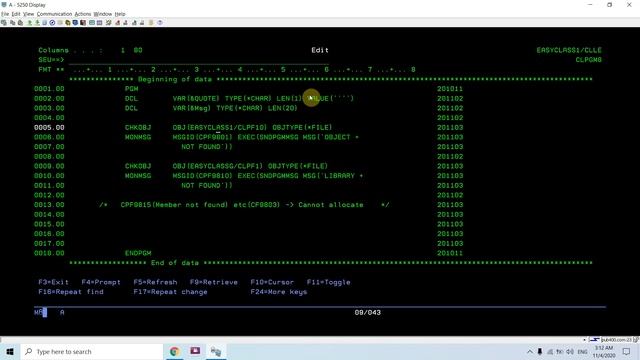Click the purple grid toolbar icon

click(x=100, y=23)
